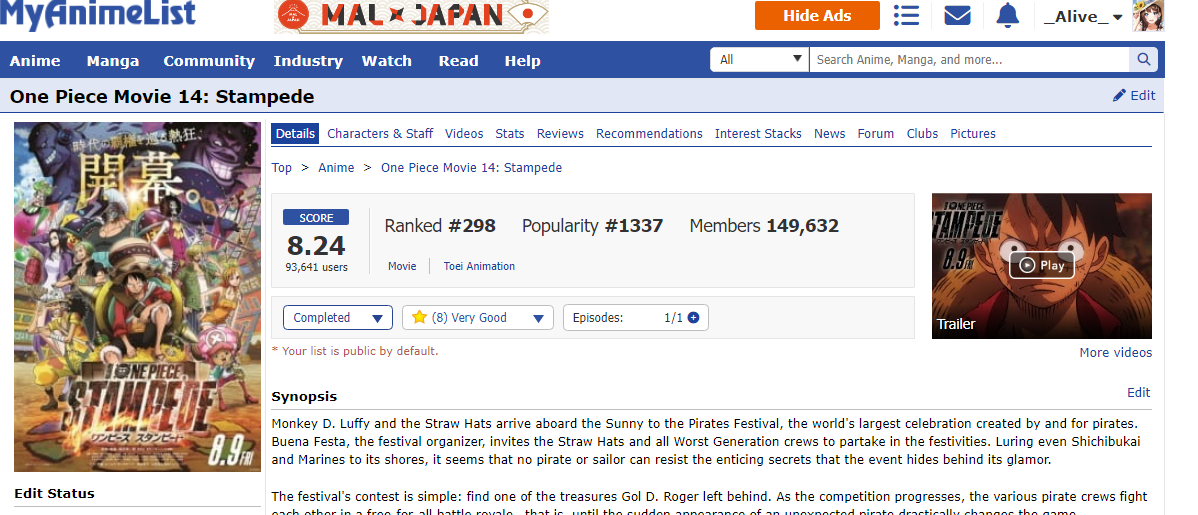Open the (8) Very Good score dropdown

click(x=478, y=318)
